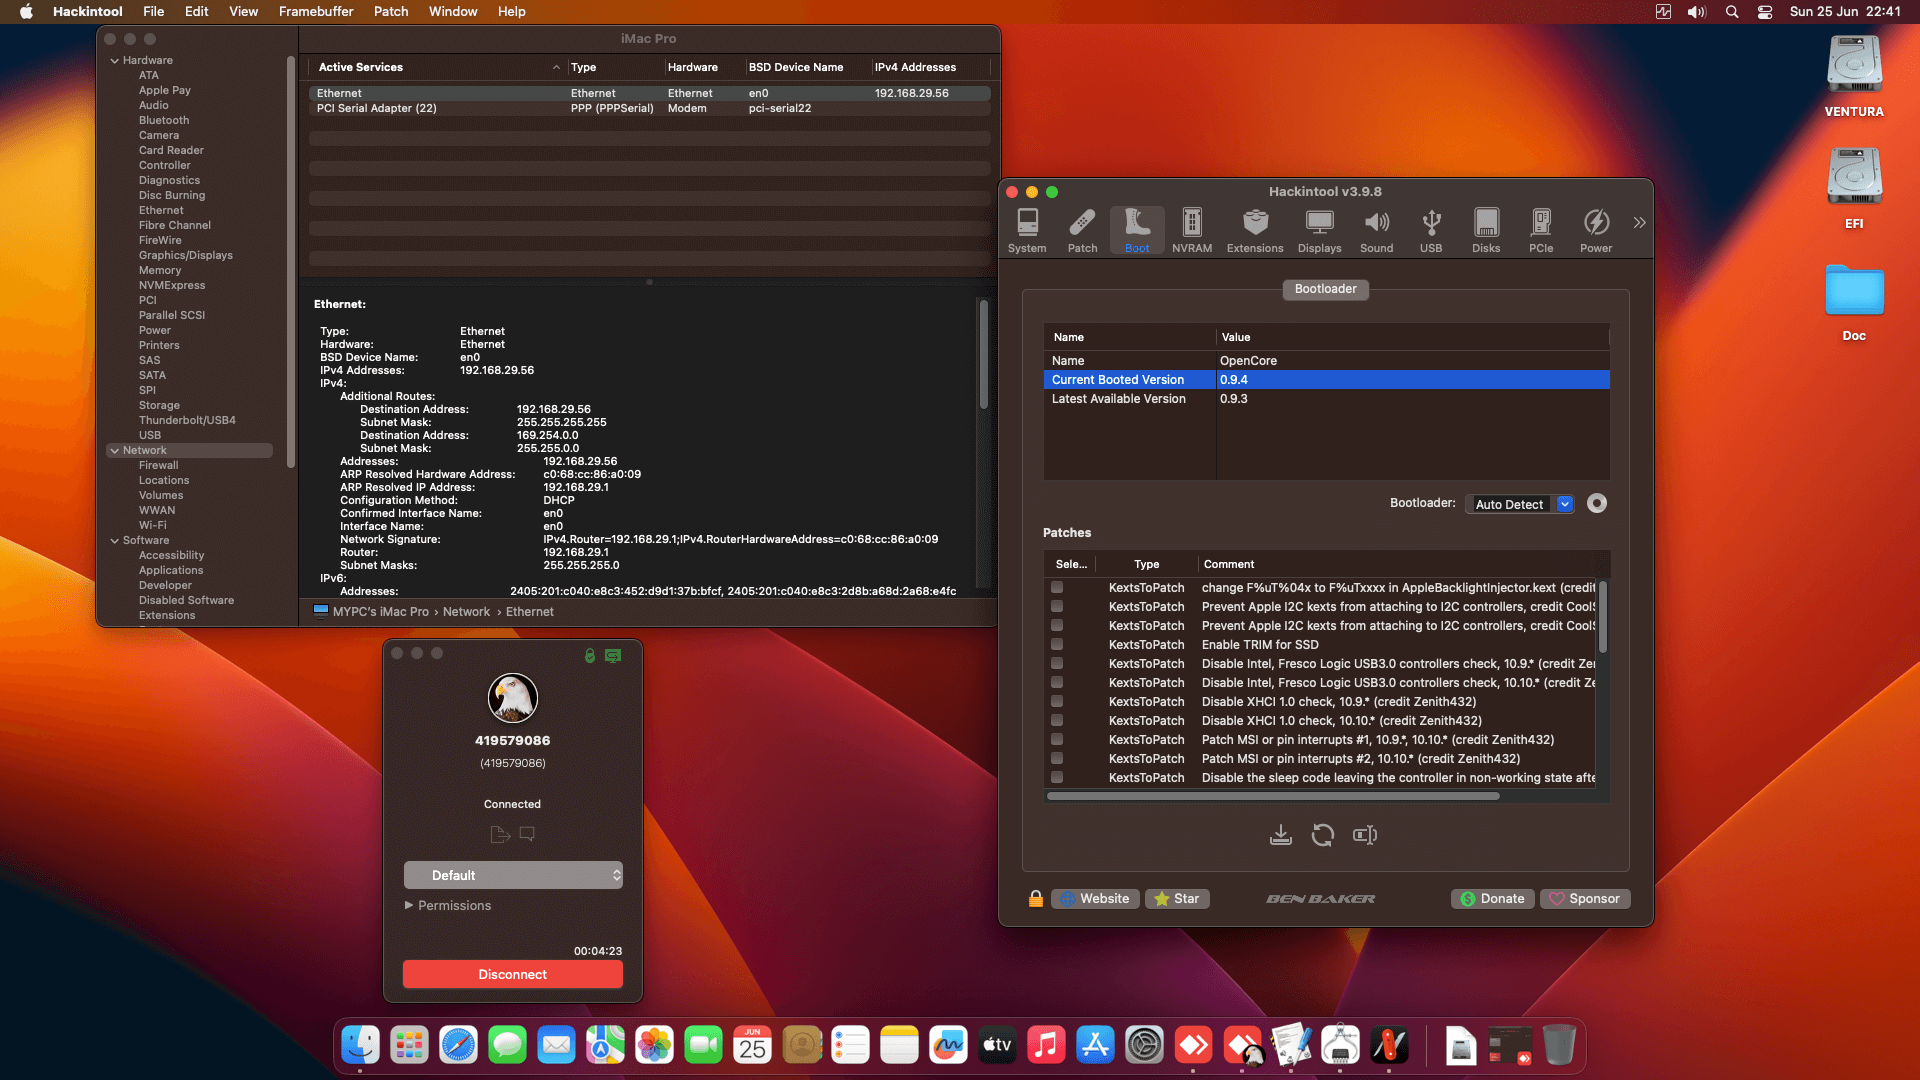Image resolution: width=1920 pixels, height=1080 pixels.
Task: Click the Website button
Action: click(x=1095, y=899)
